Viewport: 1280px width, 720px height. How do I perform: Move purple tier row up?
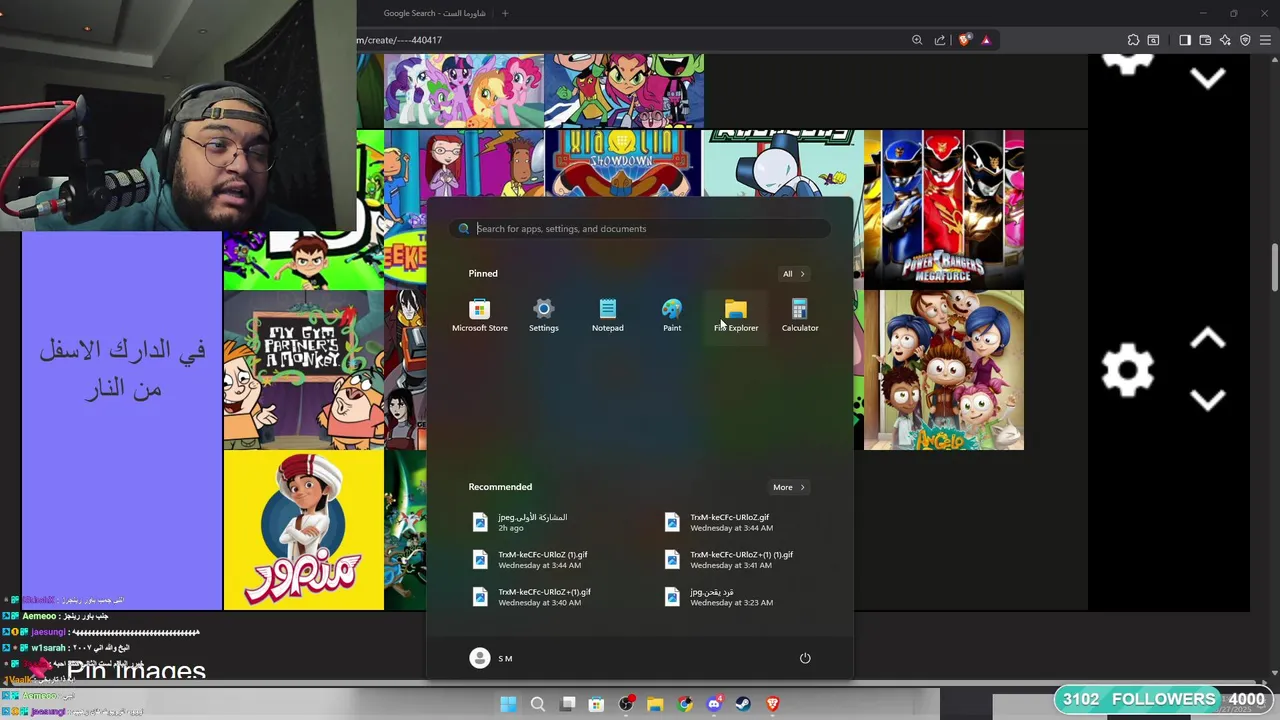tap(1208, 340)
